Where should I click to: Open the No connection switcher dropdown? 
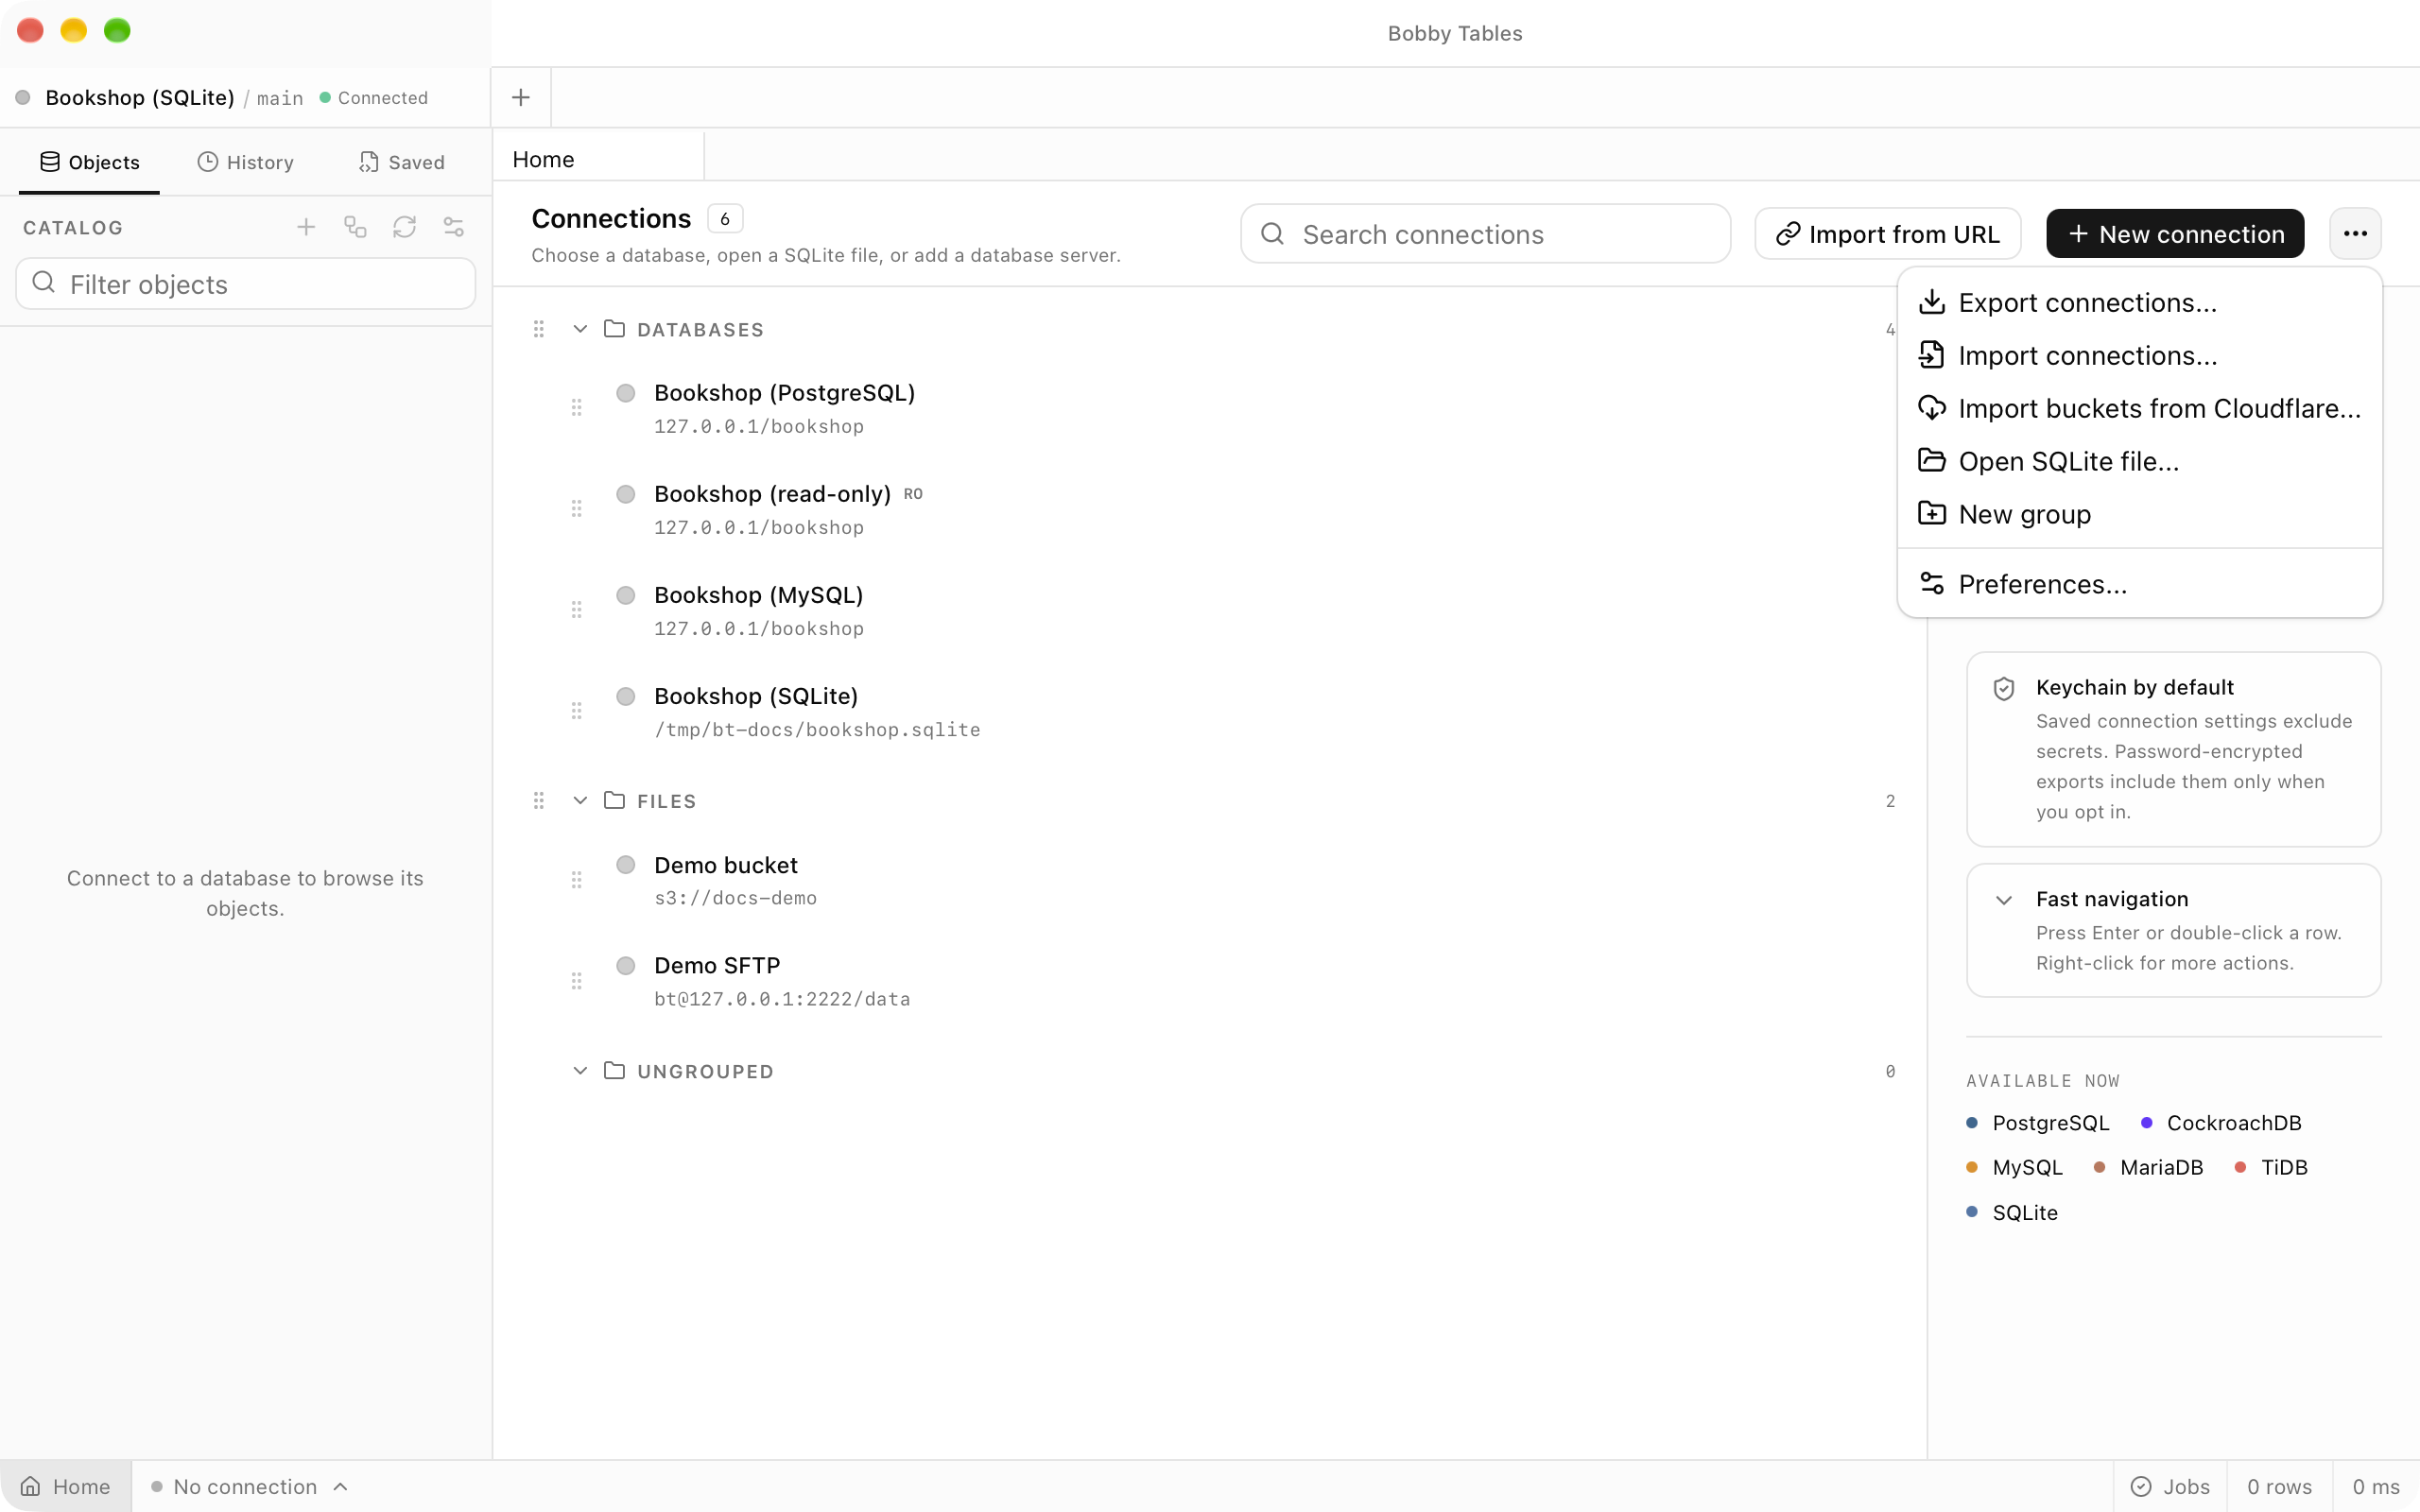click(x=250, y=1486)
